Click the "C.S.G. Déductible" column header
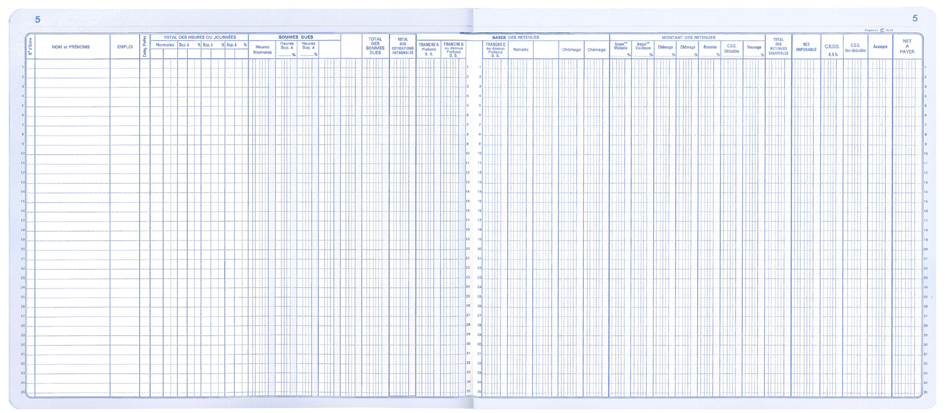 pos(732,48)
